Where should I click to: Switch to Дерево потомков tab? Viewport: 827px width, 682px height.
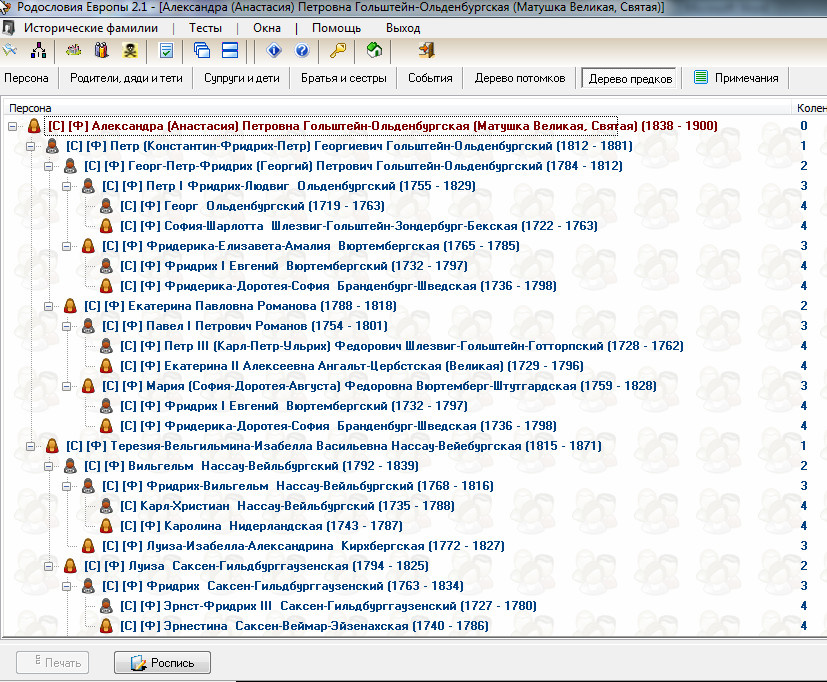coord(520,78)
